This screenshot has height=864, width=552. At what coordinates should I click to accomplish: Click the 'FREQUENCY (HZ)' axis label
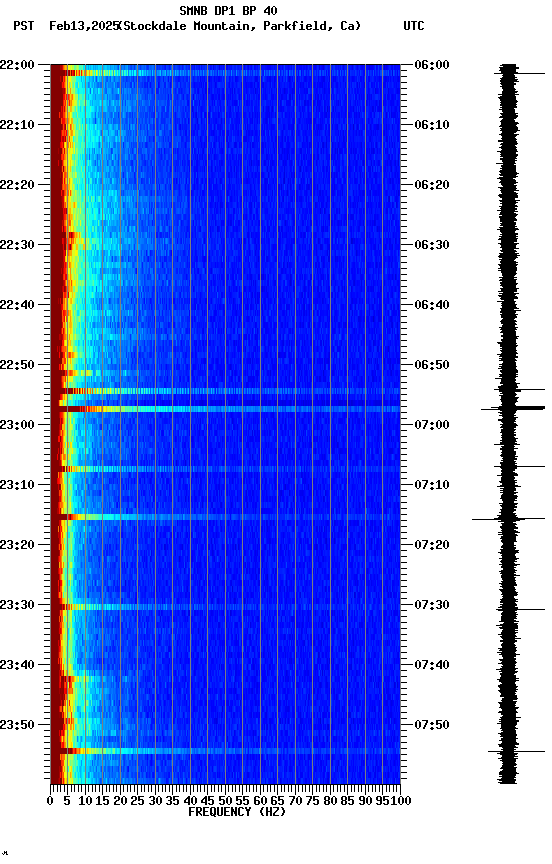coord(237,812)
